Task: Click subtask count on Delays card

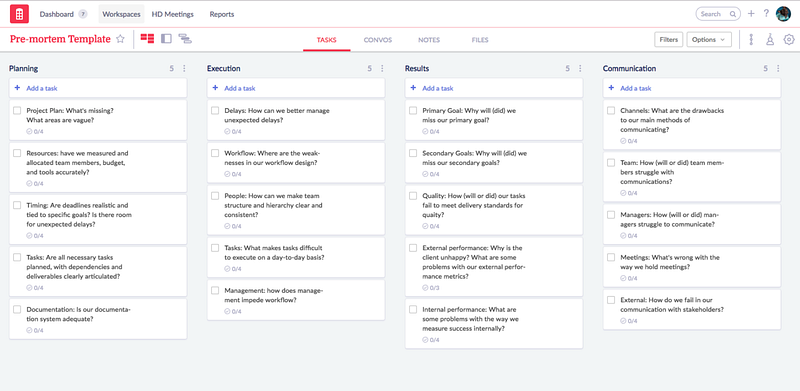Action: click(x=233, y=131)
